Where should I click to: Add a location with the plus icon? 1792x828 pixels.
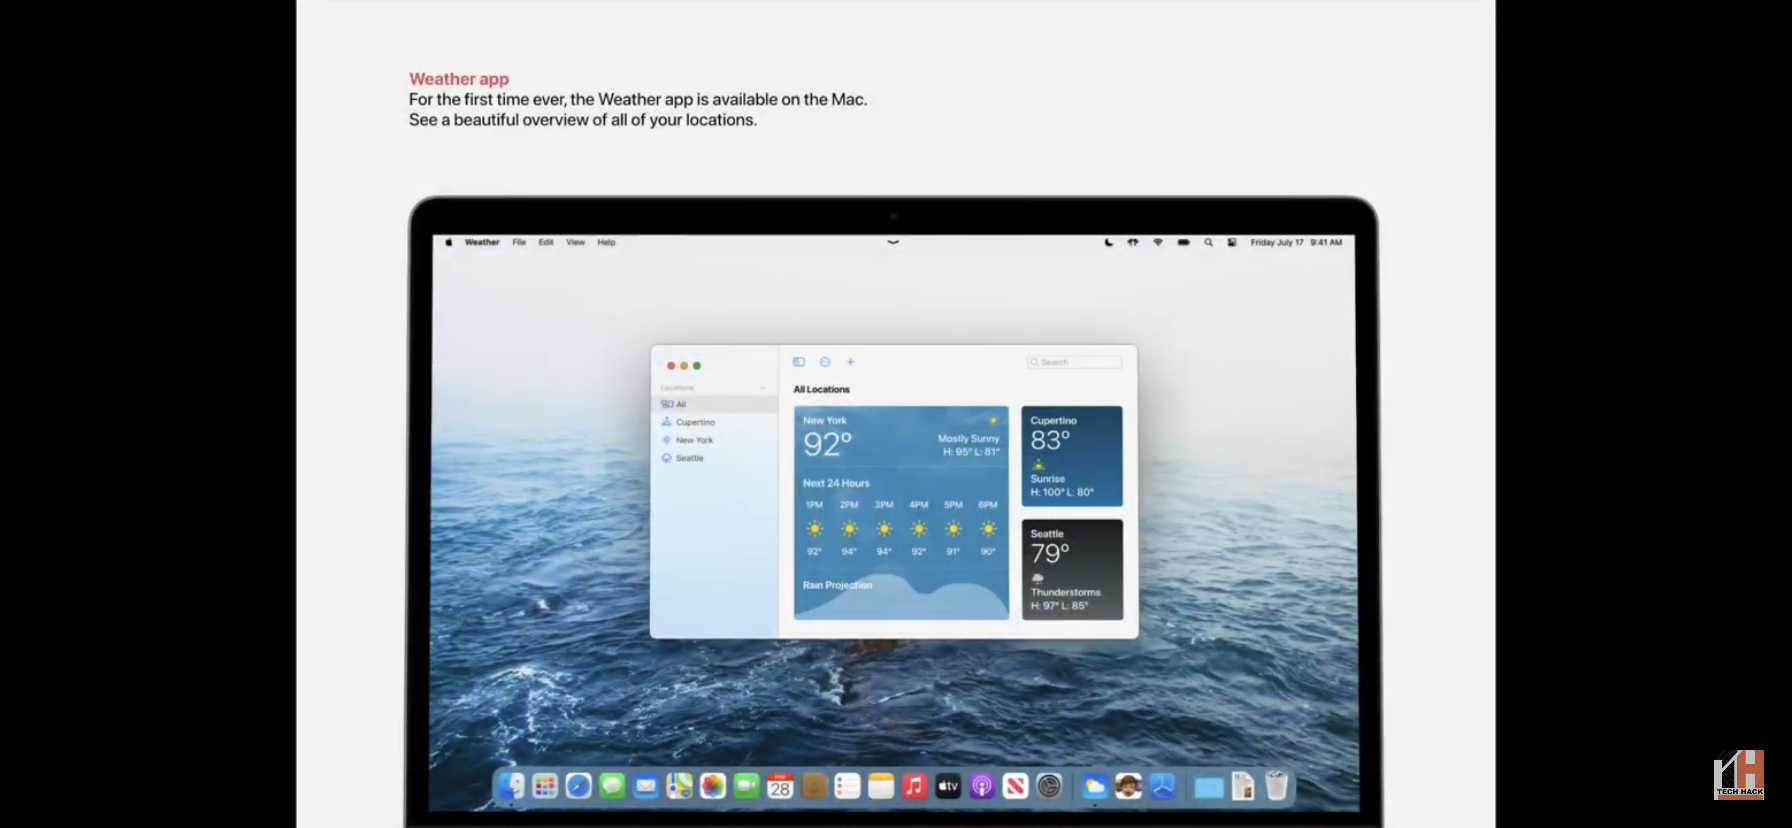[851, 362]
